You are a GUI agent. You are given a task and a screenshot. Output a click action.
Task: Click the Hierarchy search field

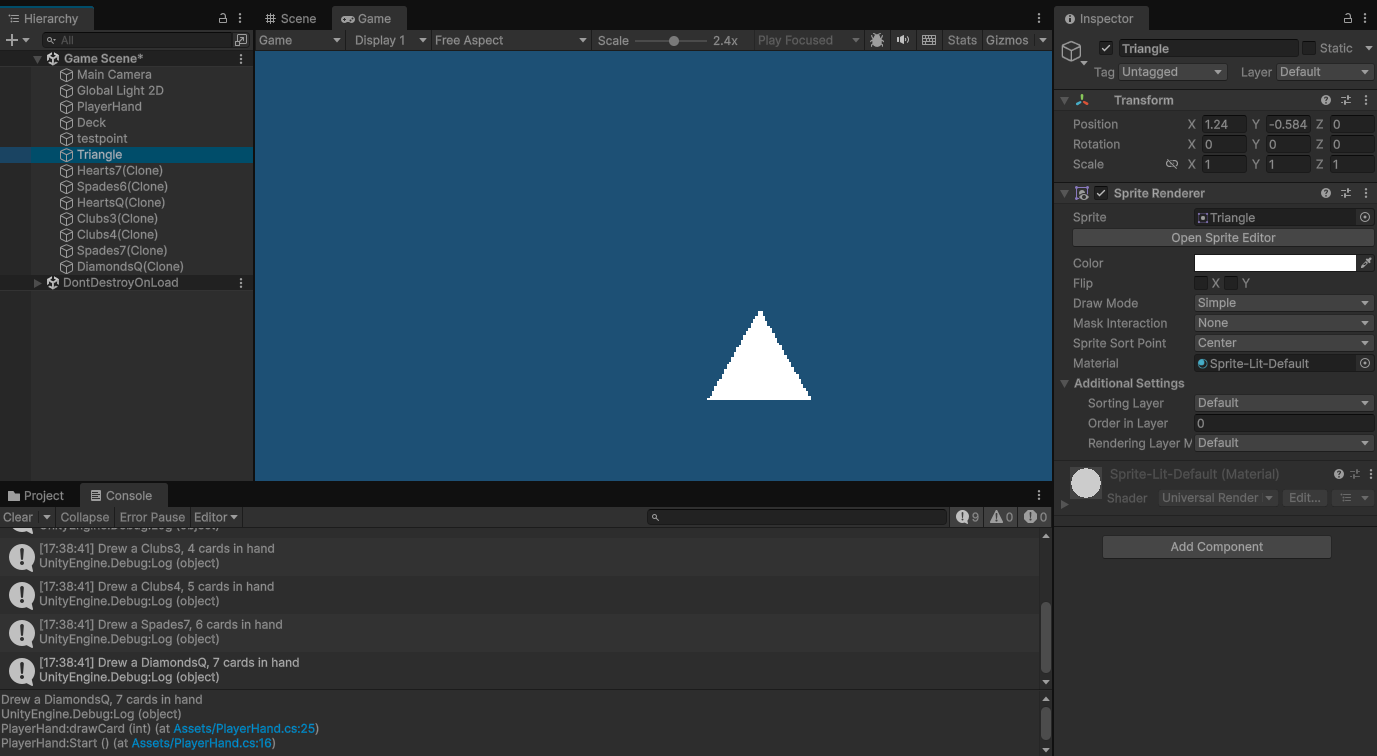[x=140, y=40]
